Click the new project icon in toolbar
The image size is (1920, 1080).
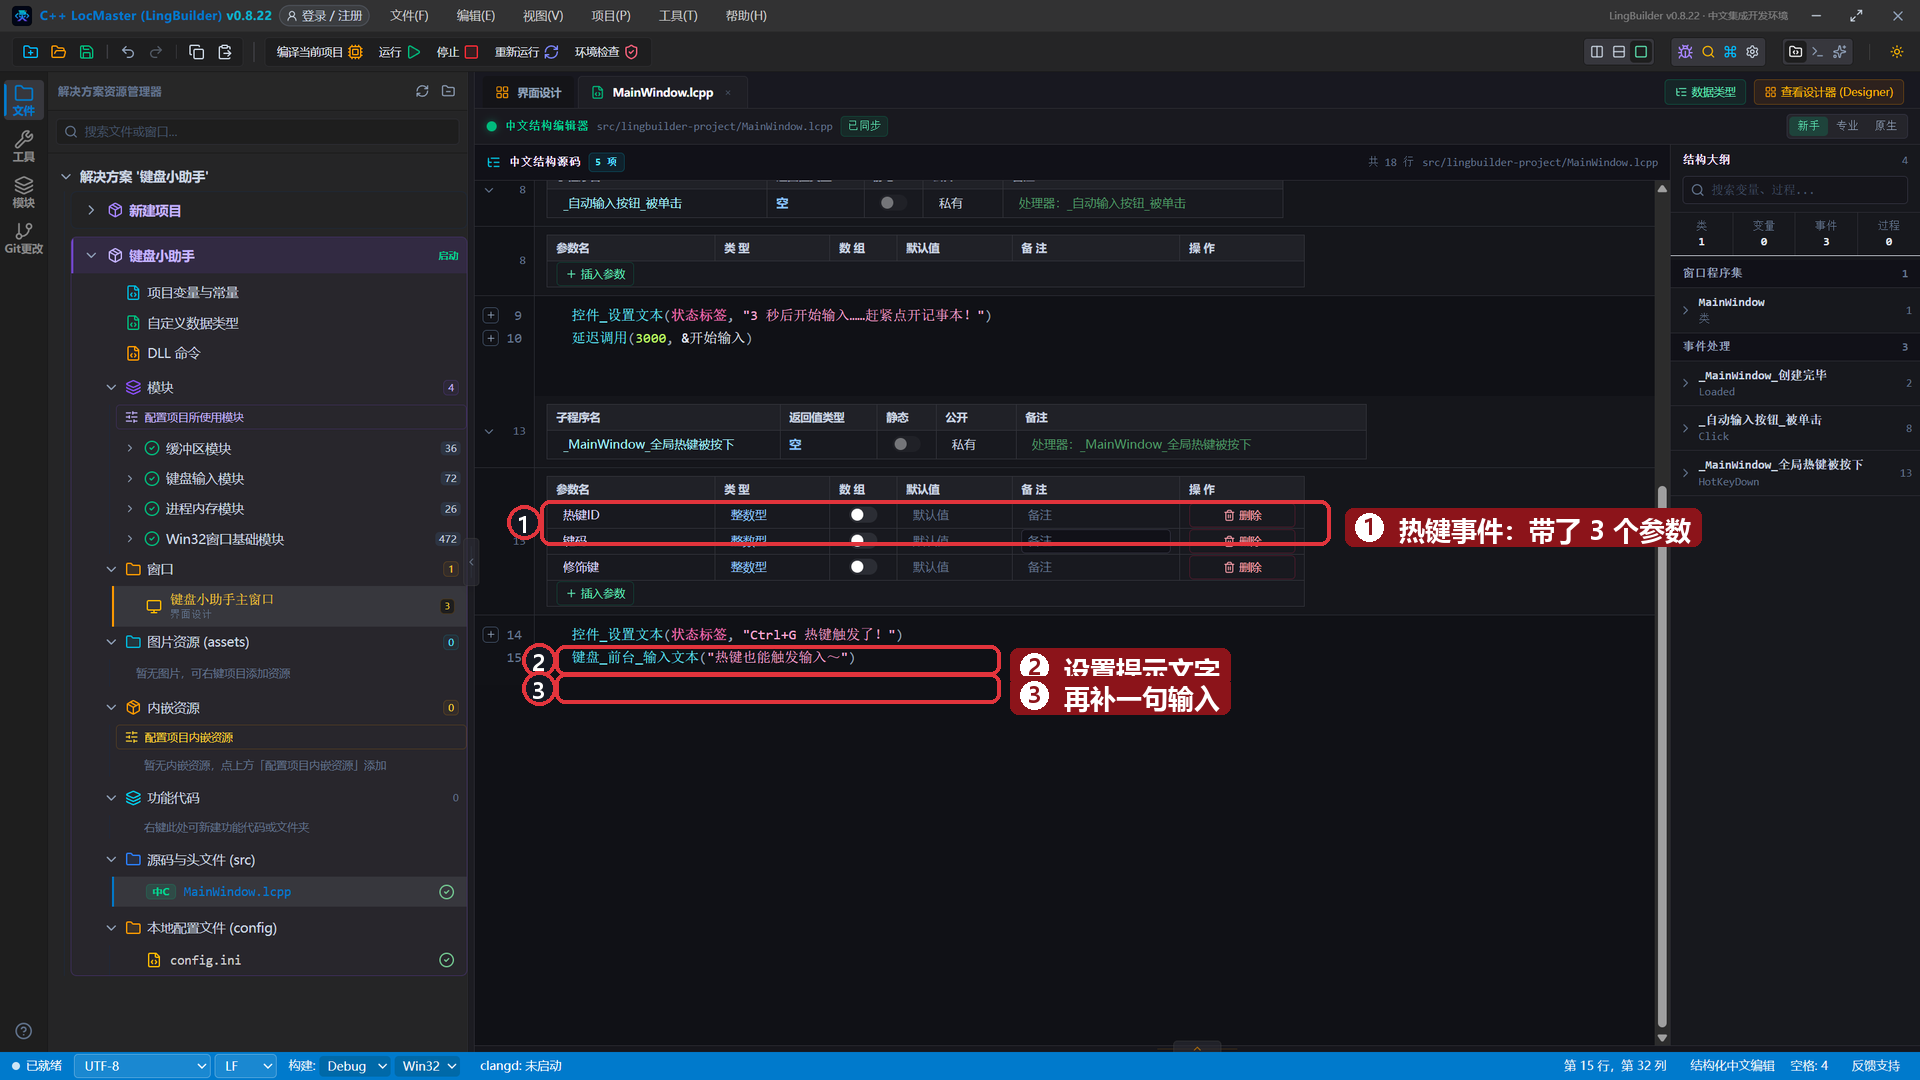tap(30, 52)
